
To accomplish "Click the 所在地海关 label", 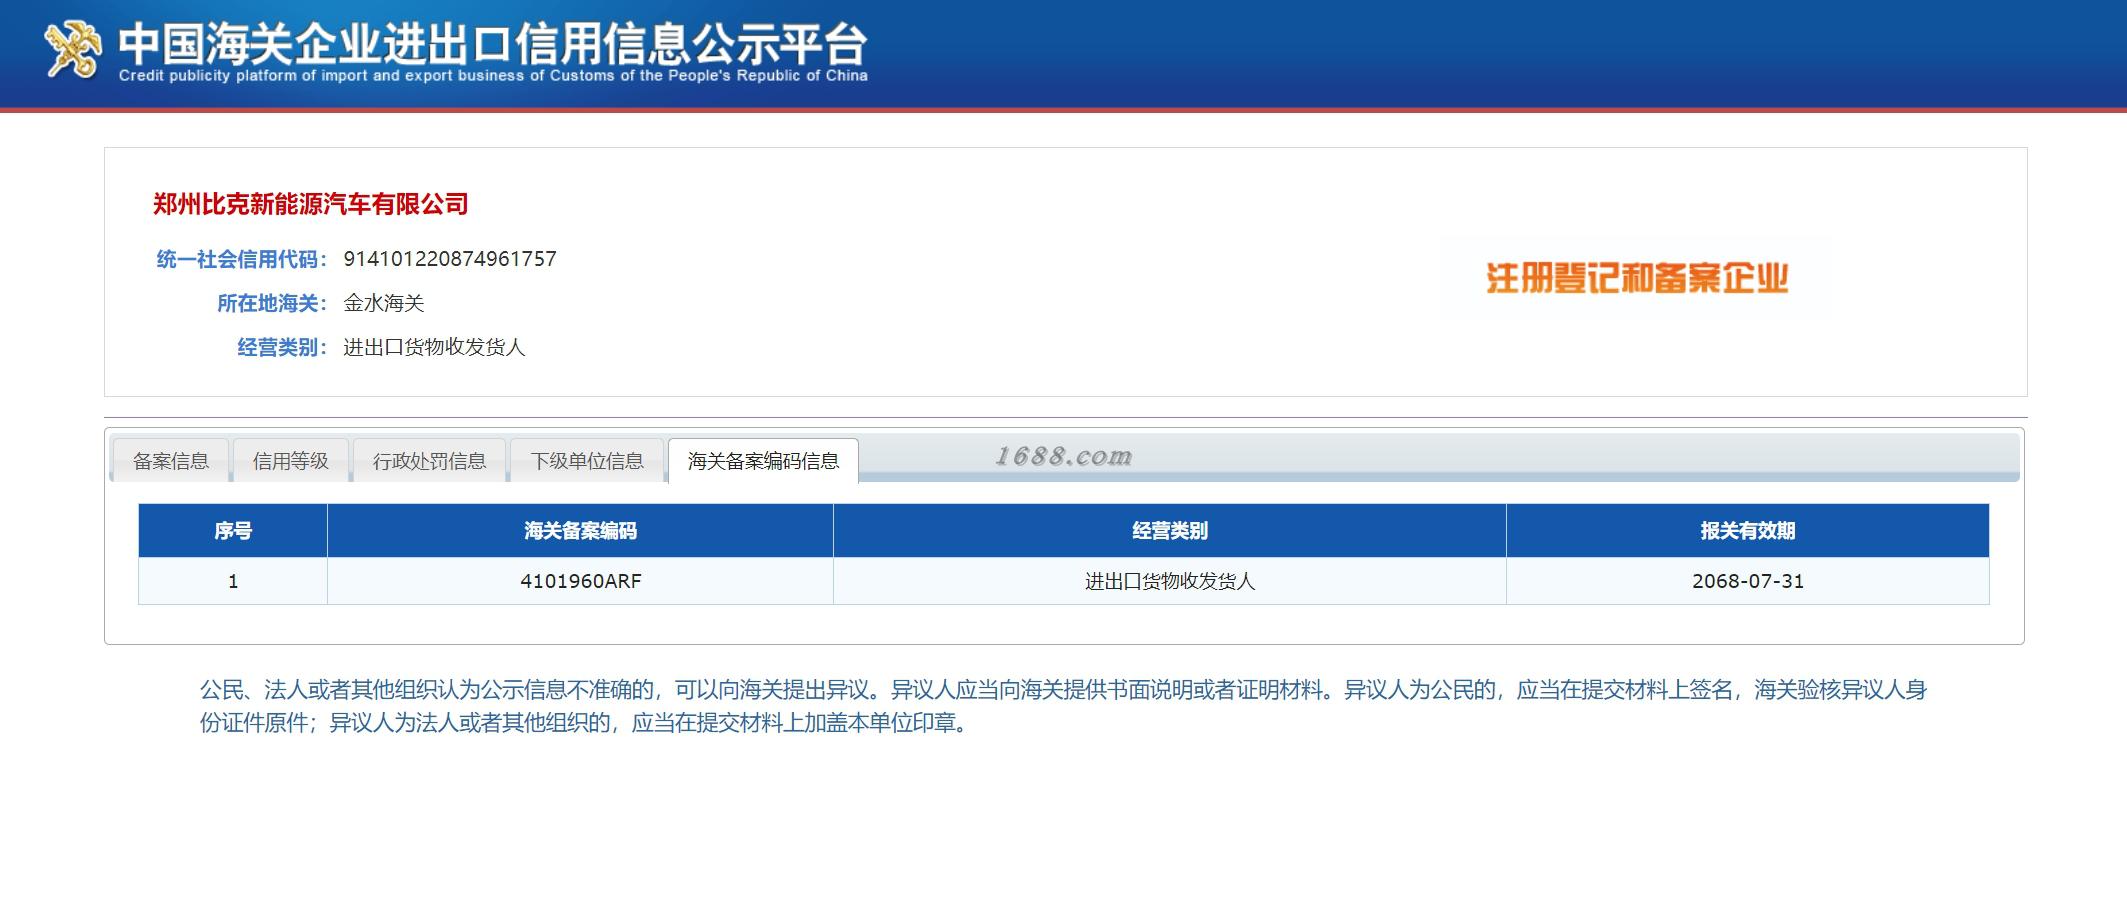I will tap(272, 303).
